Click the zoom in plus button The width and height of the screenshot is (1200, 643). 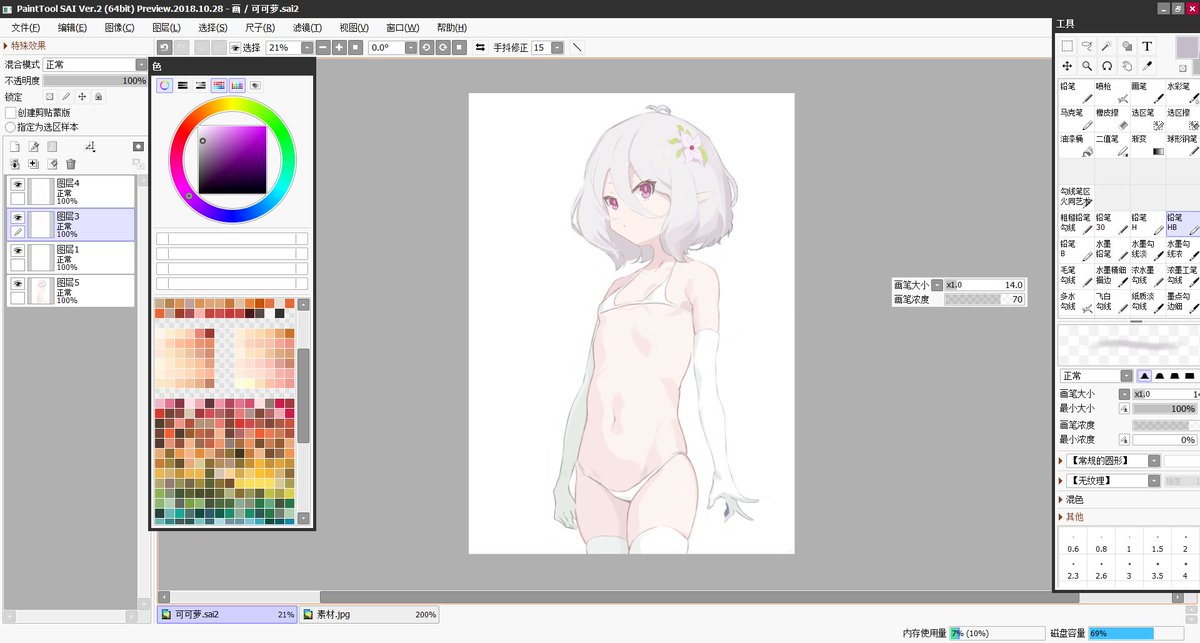(339, 47)
